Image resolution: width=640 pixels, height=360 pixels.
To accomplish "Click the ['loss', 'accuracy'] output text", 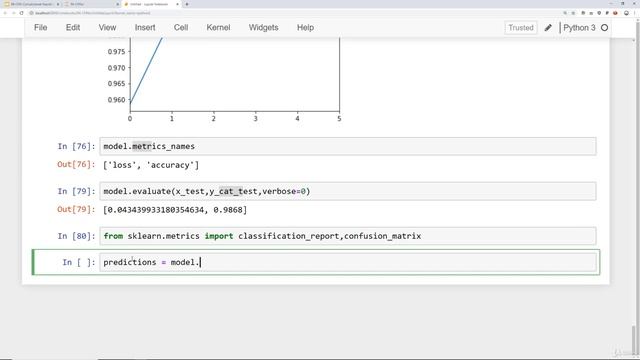I will [151, 165].
